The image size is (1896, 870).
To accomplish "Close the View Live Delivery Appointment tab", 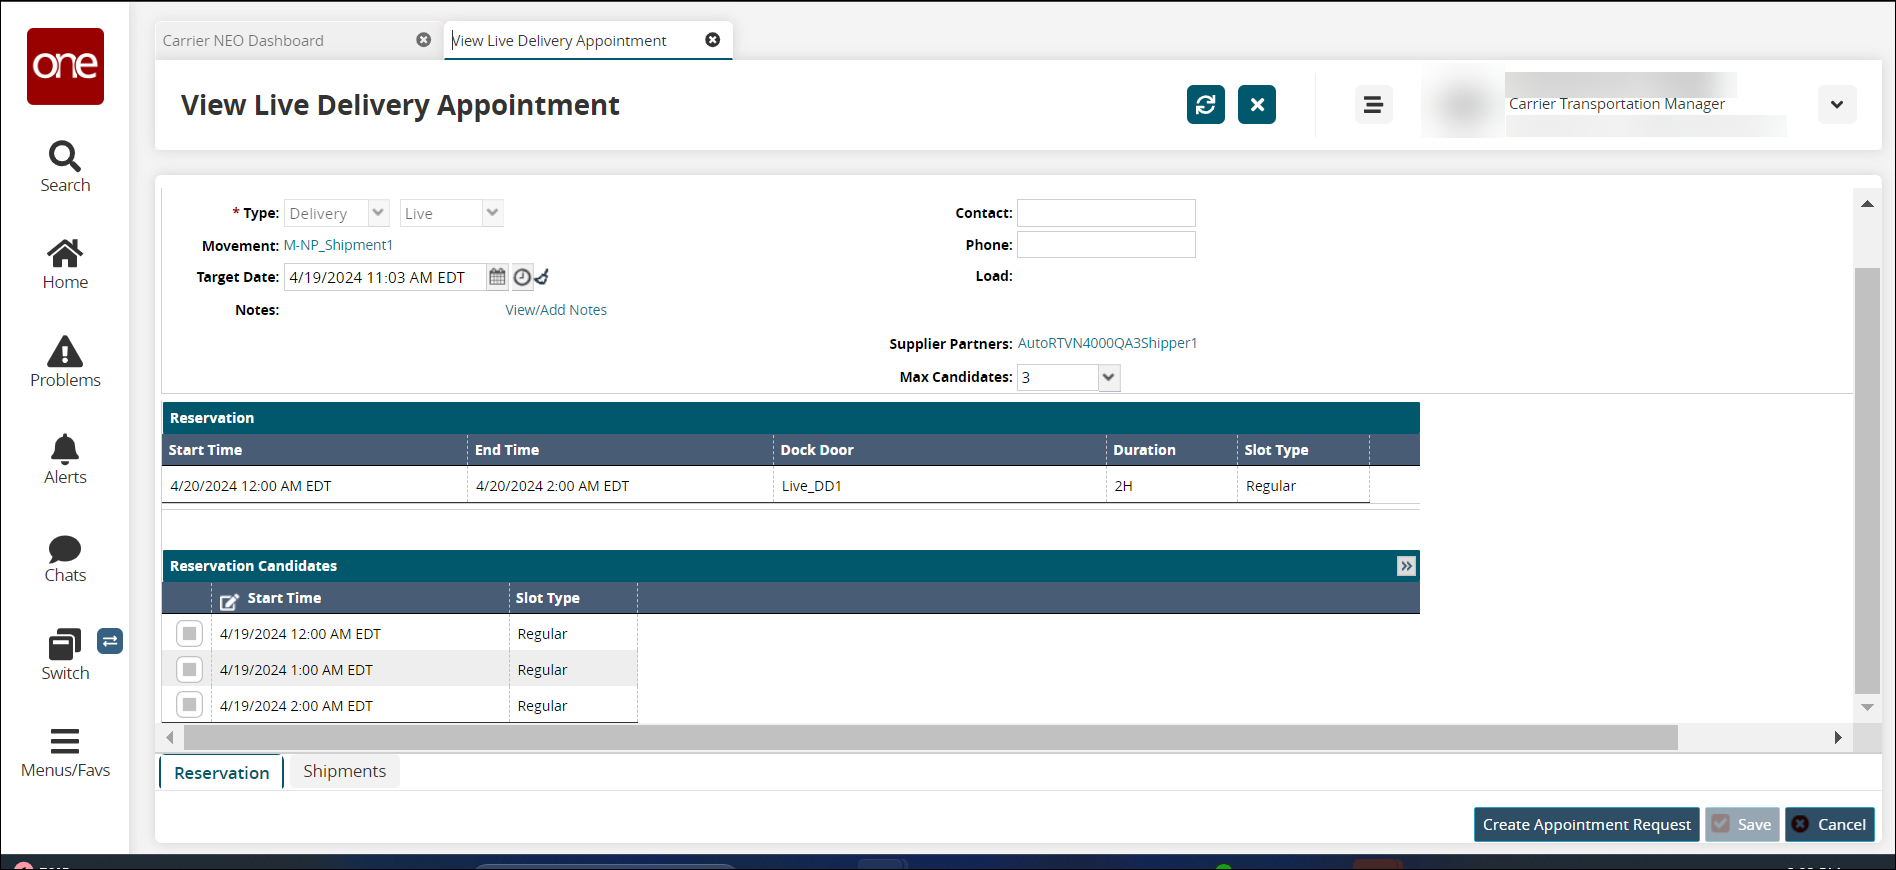I will coord(713,40).
